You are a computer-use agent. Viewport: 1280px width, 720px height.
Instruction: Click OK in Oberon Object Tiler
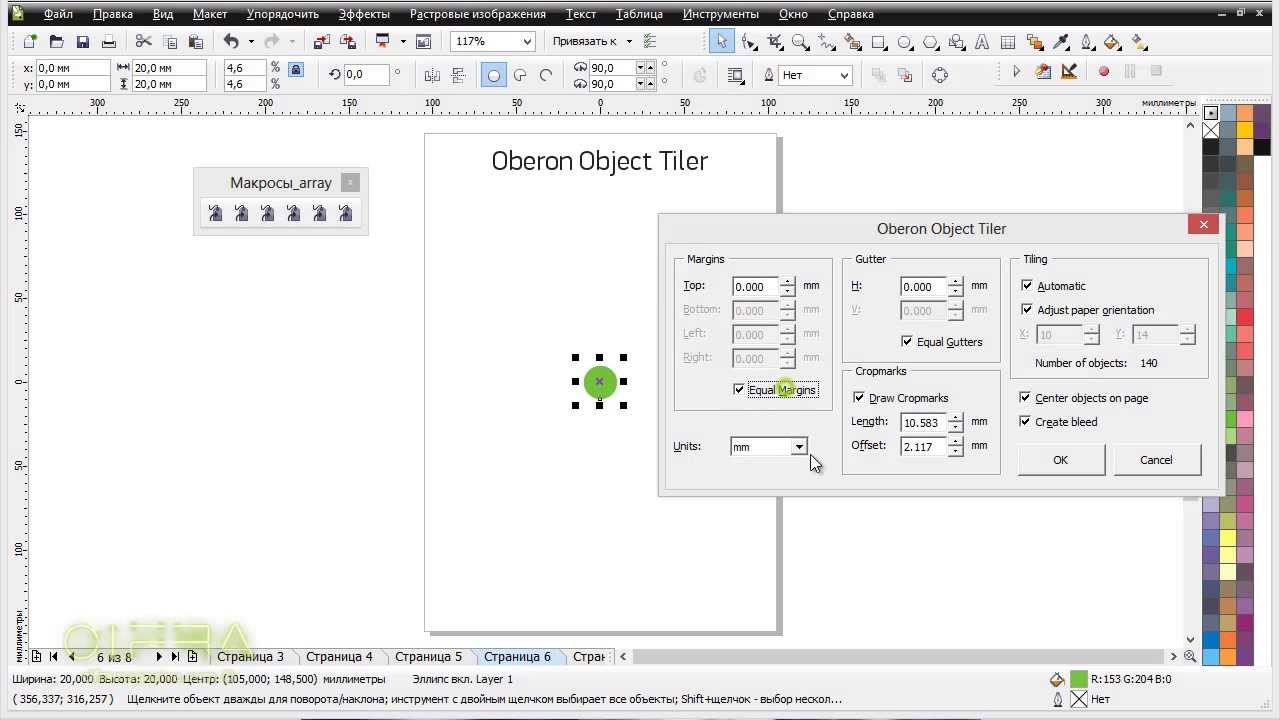click(1061, 460)
